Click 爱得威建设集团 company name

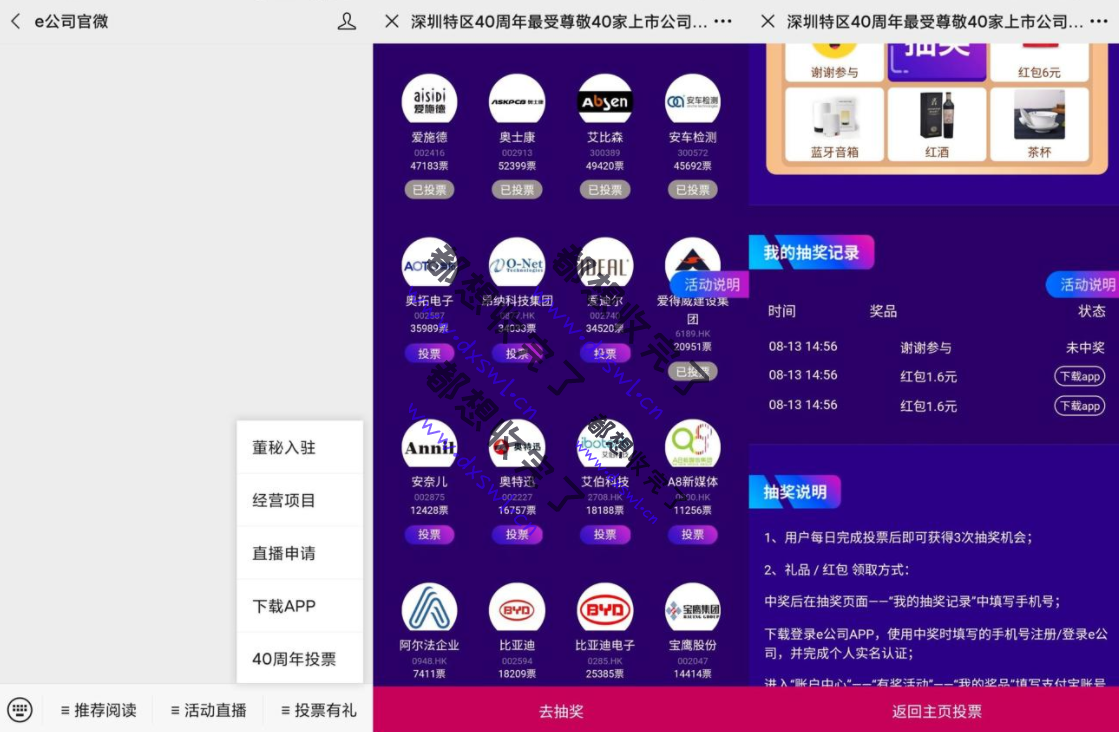click(x=692, y=310)
